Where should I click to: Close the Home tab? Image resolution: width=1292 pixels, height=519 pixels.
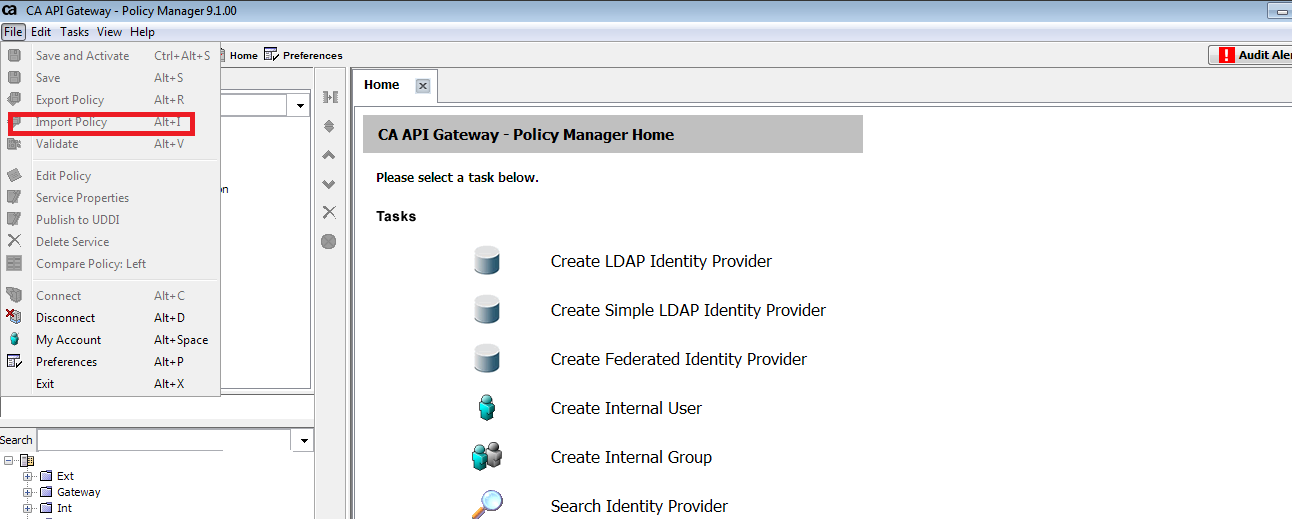click(423, 86)
